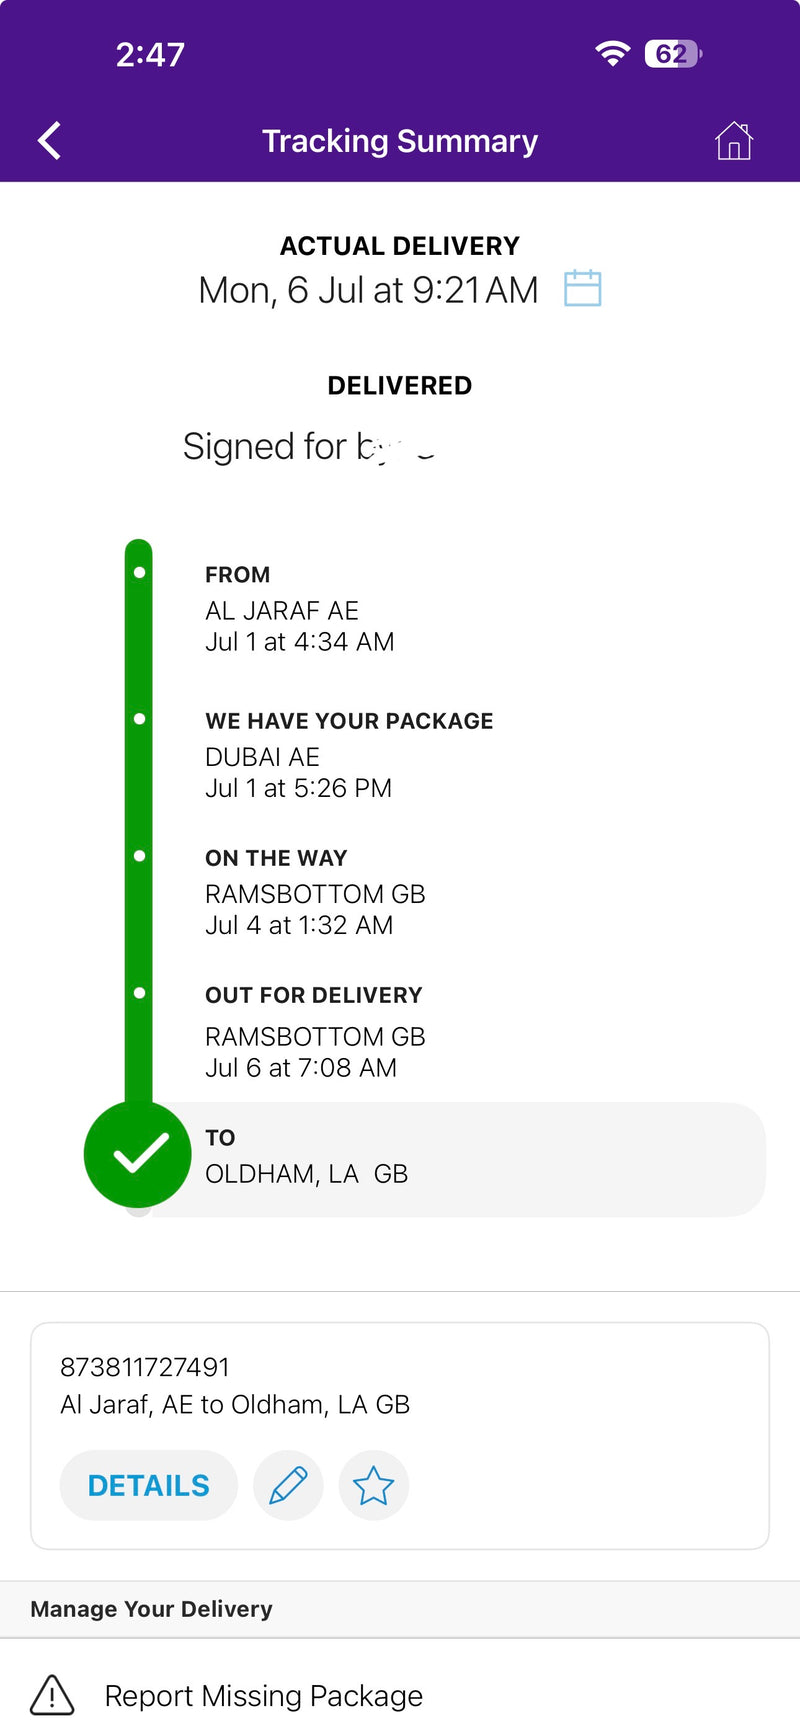The image size is (800, 1734).
Task: Select Report Missing Package
Action: [264, 1695]
